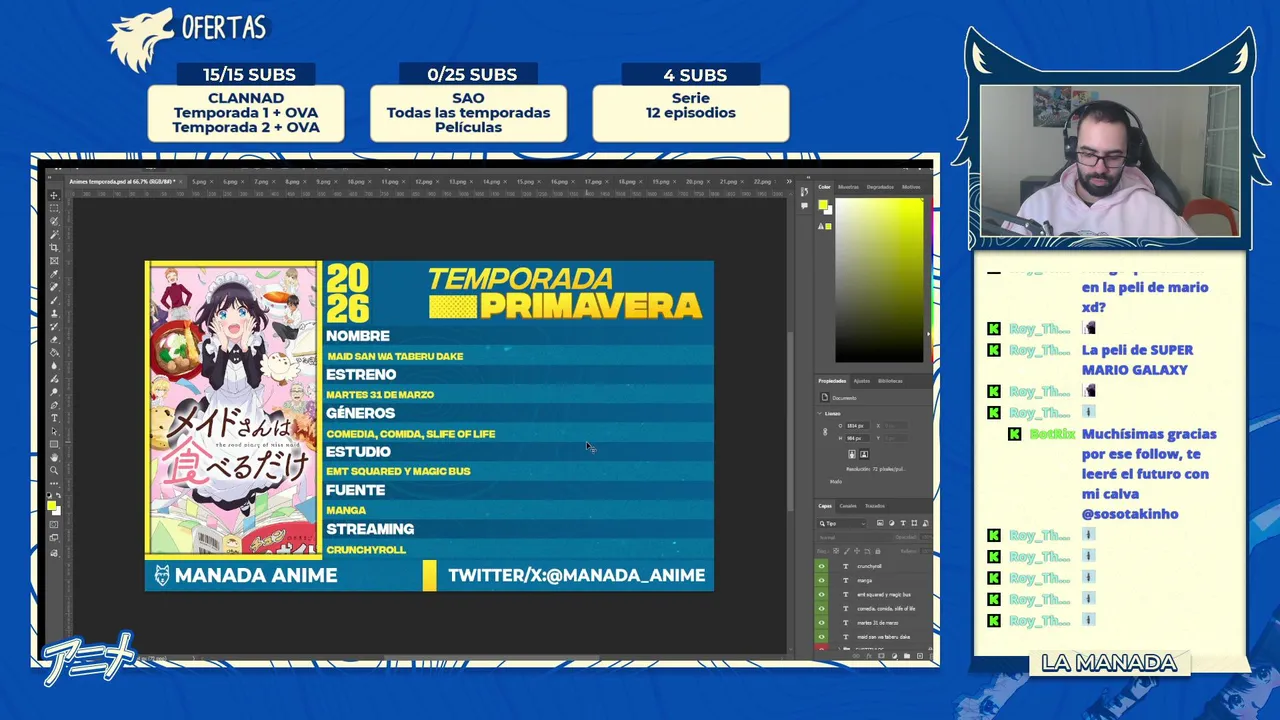Toggle lock transparent pixels in Layers
This screenshot has width=1280, height=720.
pyautogui.click(x=836, y=551)
